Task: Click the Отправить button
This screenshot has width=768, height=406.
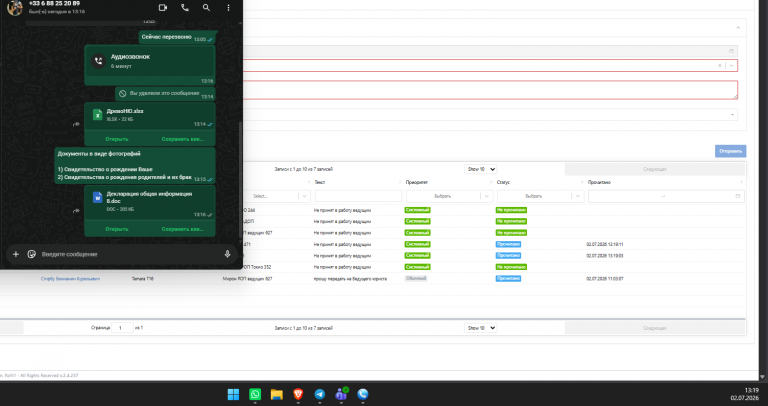Action: (x=730, y=151)
